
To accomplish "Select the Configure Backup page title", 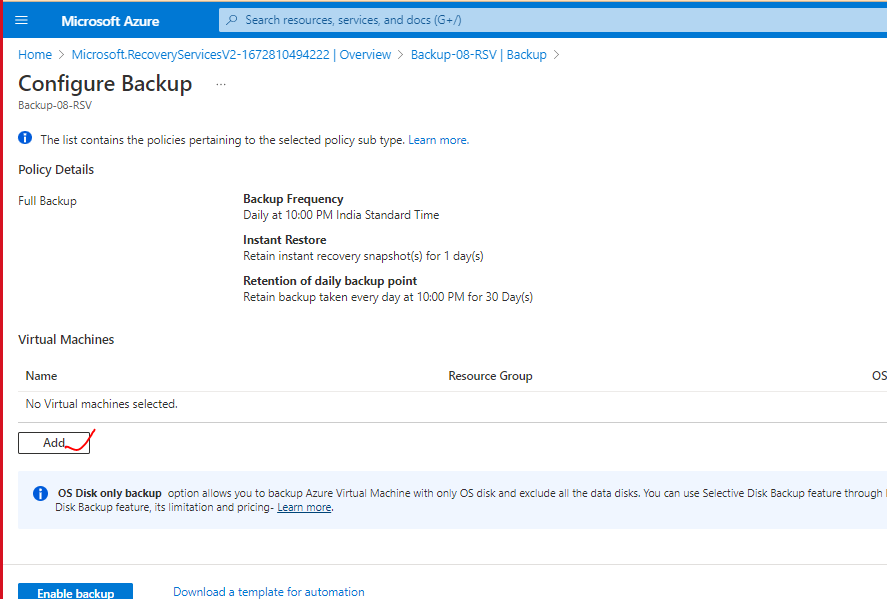I will click(x=105, y=84).
